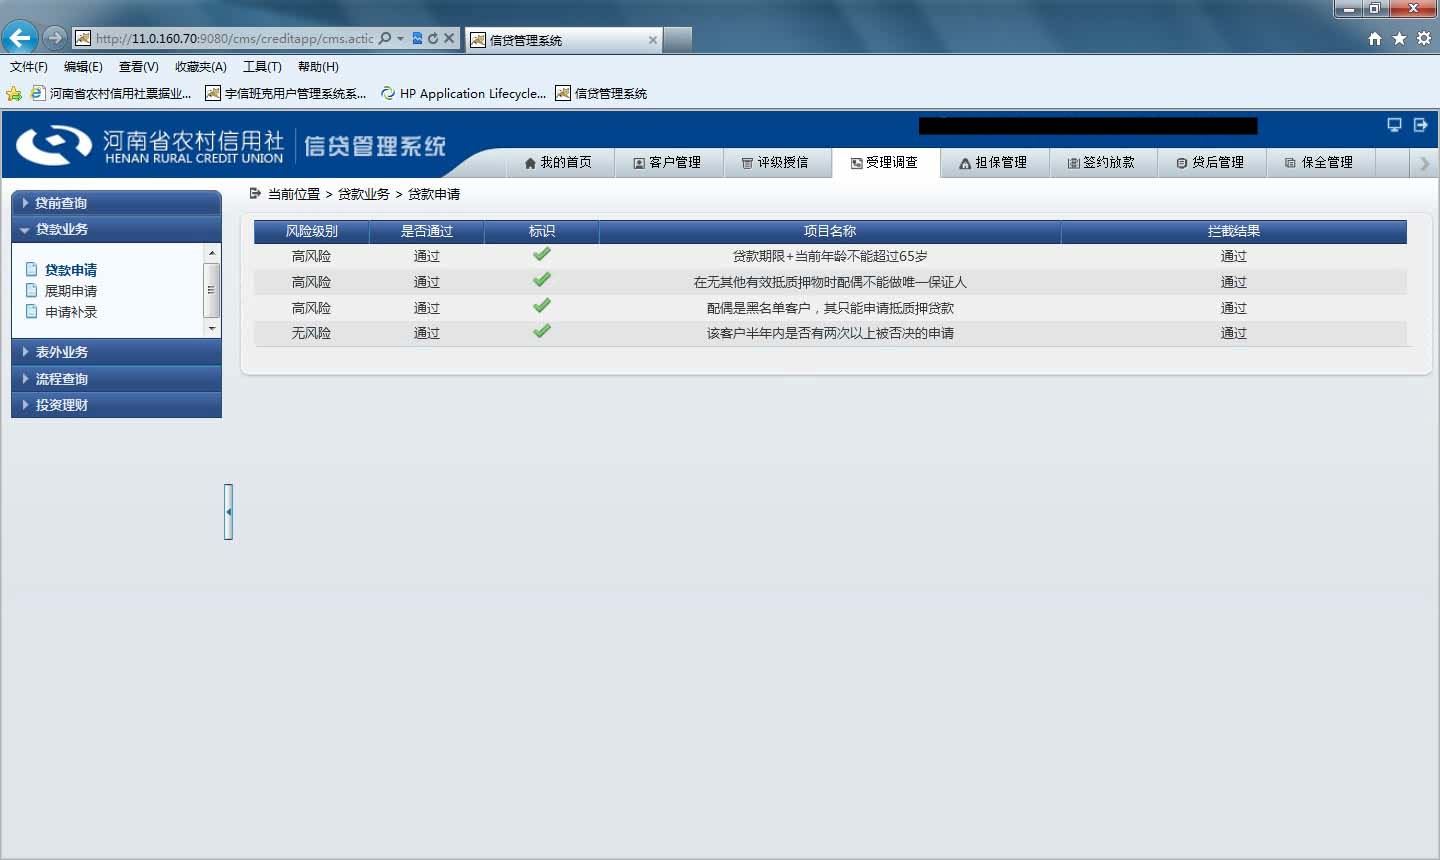The height and width of the screenshot is (860, 1440).
Task: Click the 项目名称 column header
Action: (830, 231)
